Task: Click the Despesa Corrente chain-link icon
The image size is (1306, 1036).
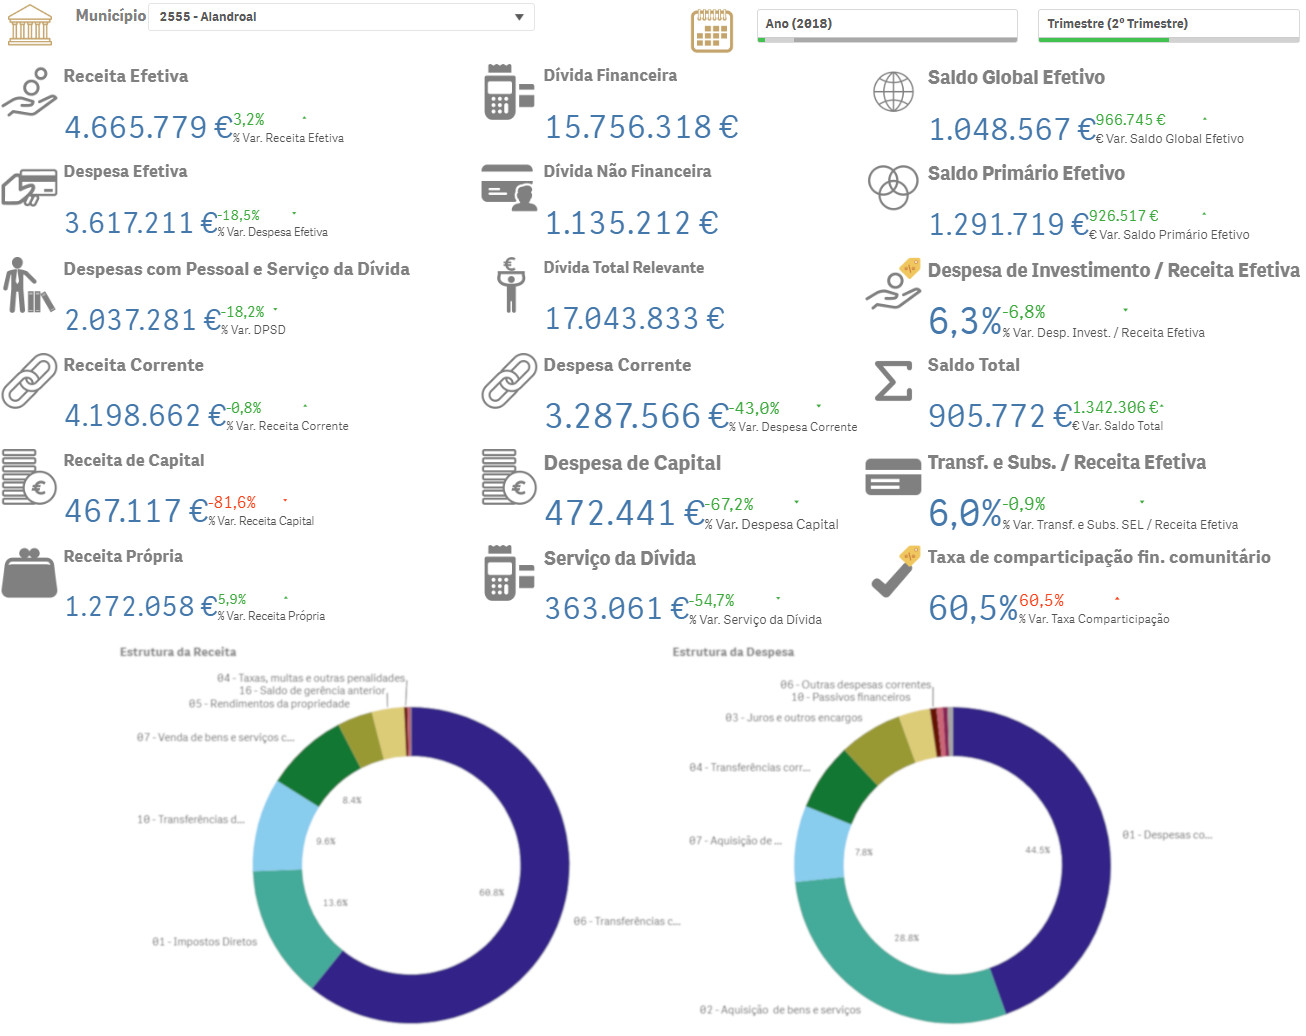Action: pyautogui.click(x=509, y=381)
